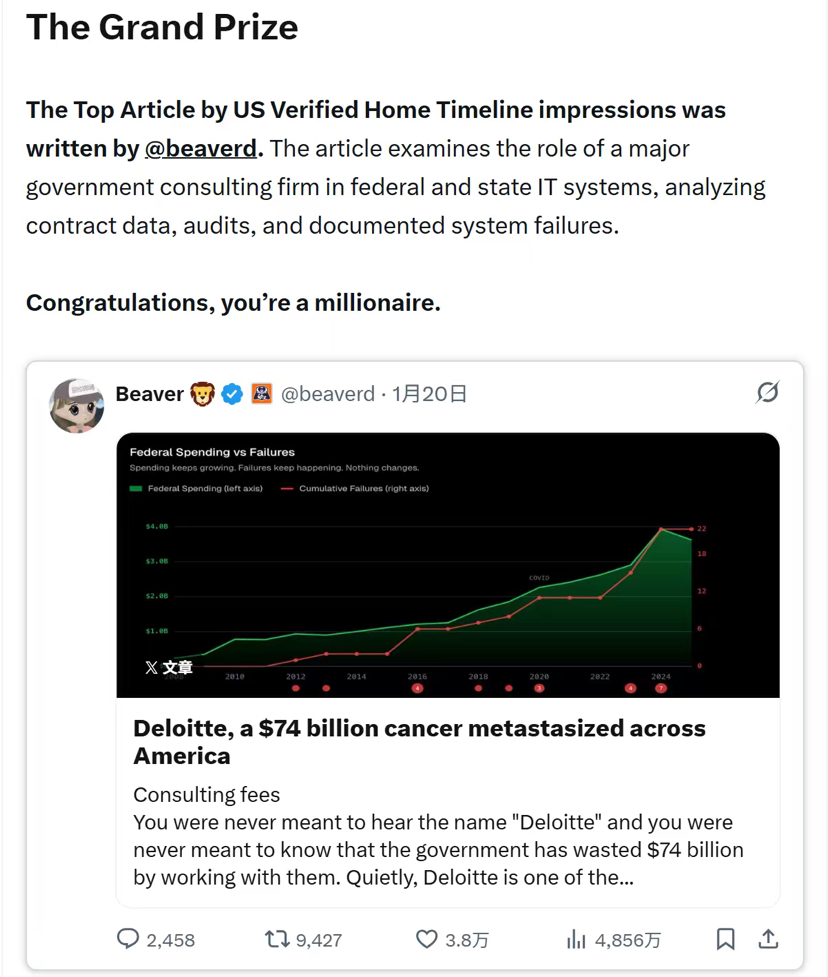Click the blue verified badge
Screen dimensions: 828x977
232,394
